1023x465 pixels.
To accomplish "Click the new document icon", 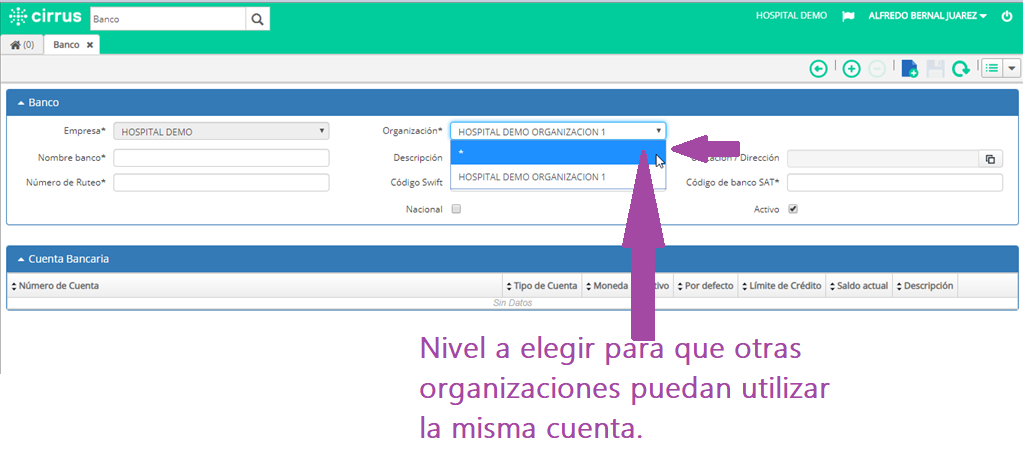I will click(909, 68).
